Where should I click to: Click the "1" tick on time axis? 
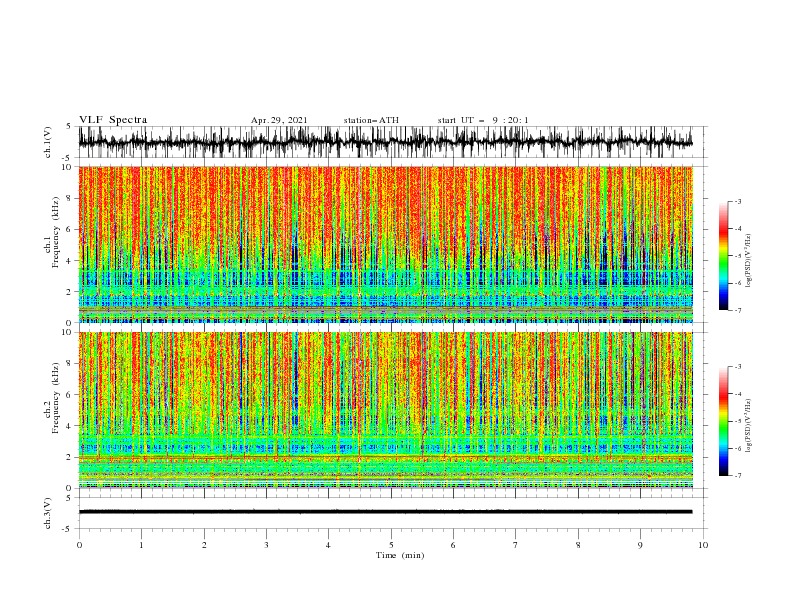click(x=141, y=545)
